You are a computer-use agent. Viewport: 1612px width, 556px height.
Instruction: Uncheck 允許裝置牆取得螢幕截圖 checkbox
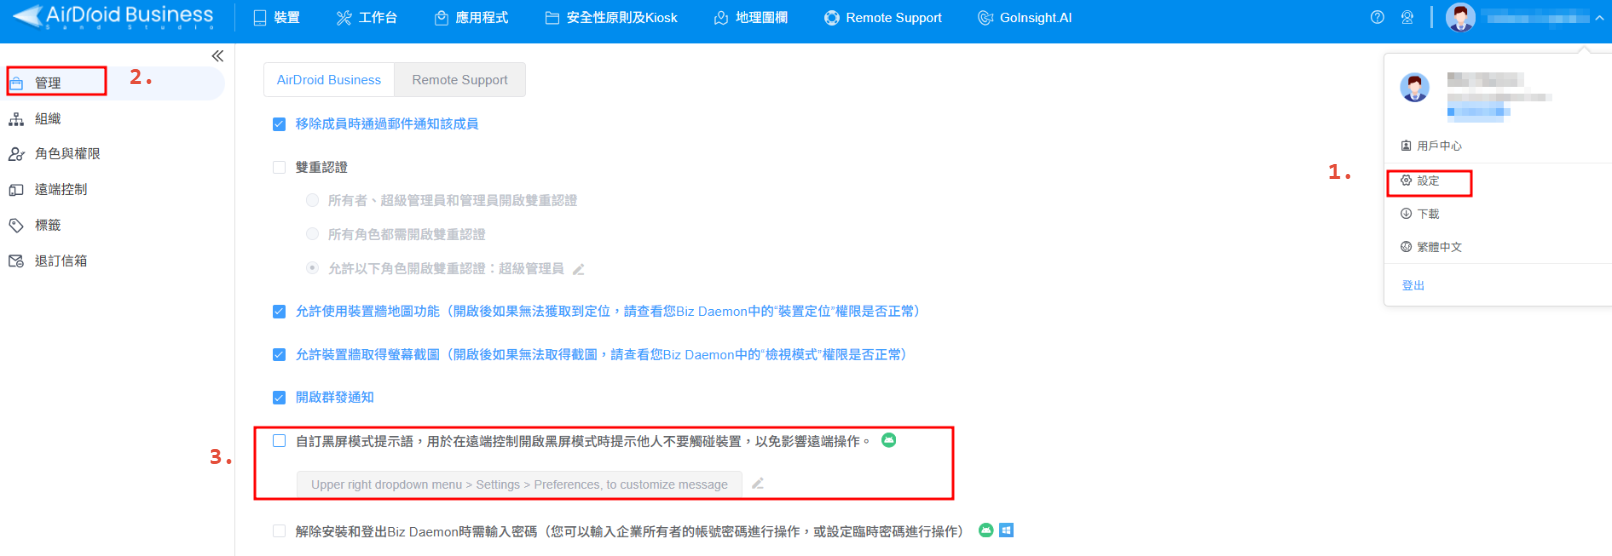coord(279,355)
